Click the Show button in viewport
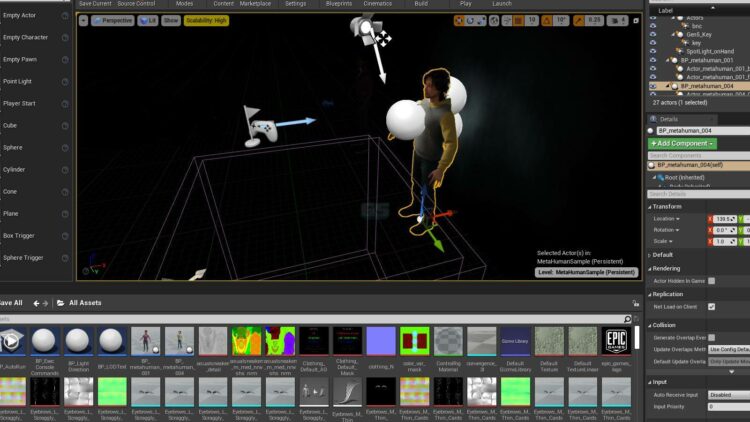The height and width of the screenshot is (422, 750). tap(171, 21)
